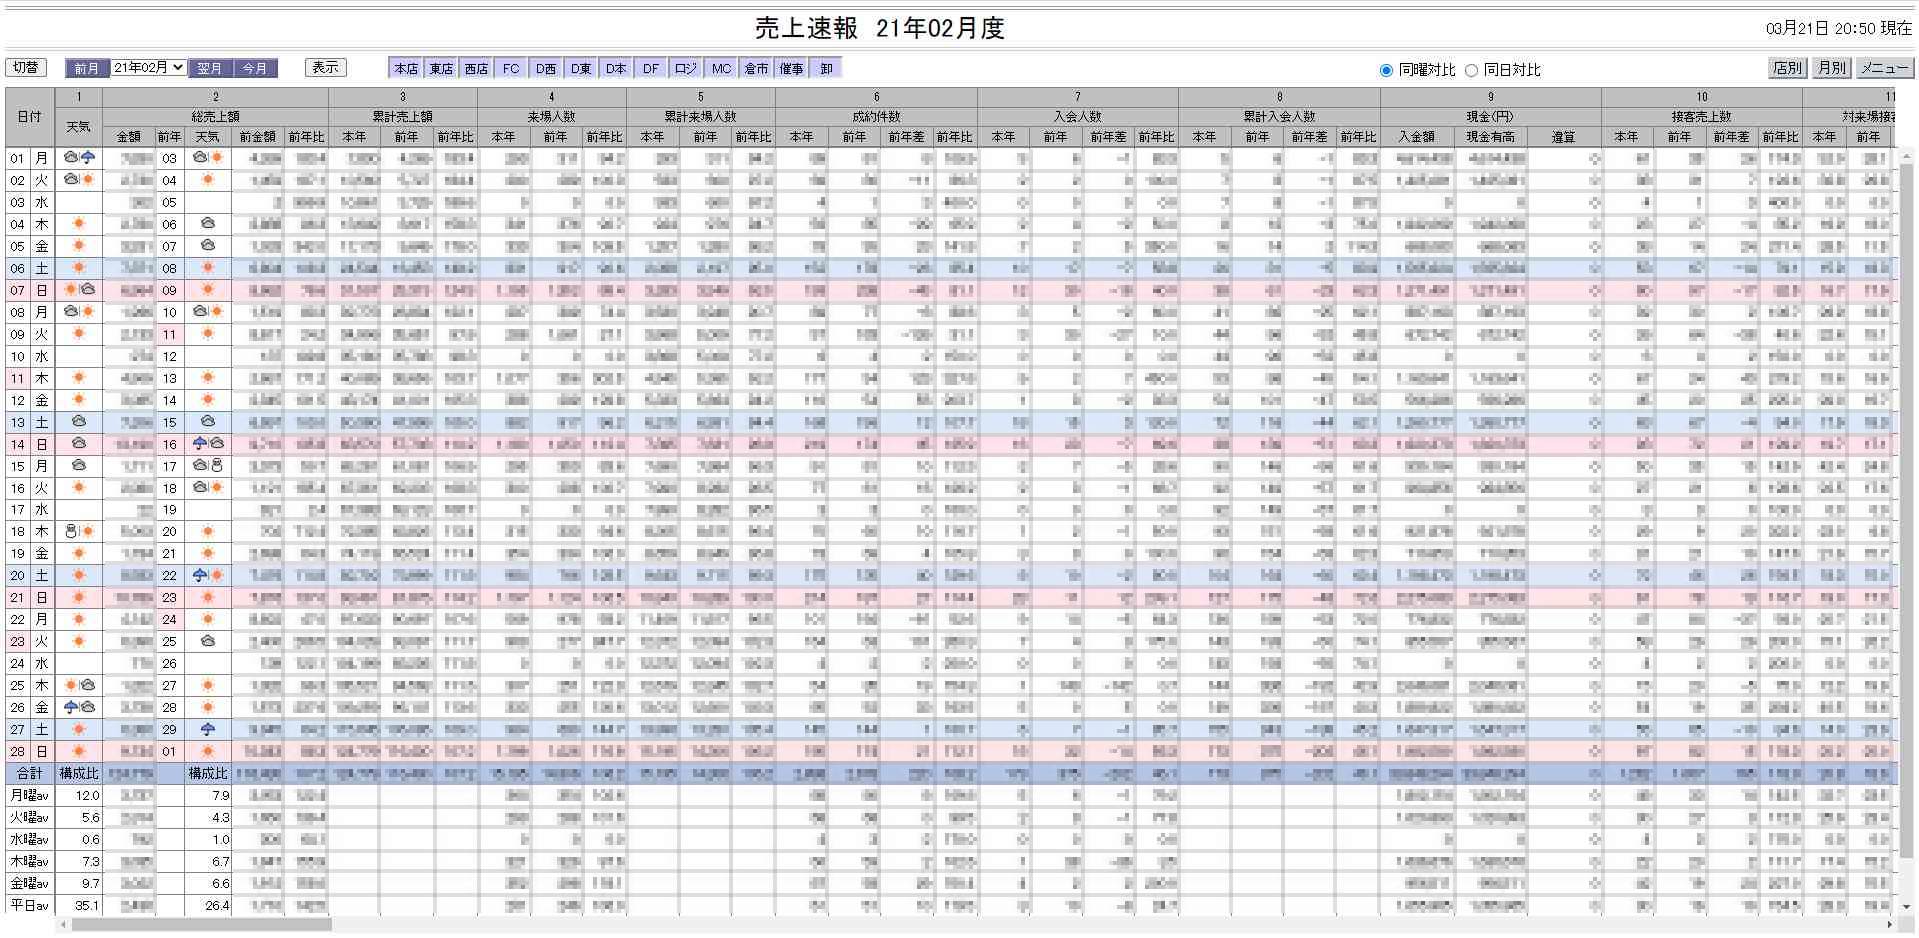Click the sun-and-cloud icon in row 07 日
1919x938 pixels.
tap(79, 290)
